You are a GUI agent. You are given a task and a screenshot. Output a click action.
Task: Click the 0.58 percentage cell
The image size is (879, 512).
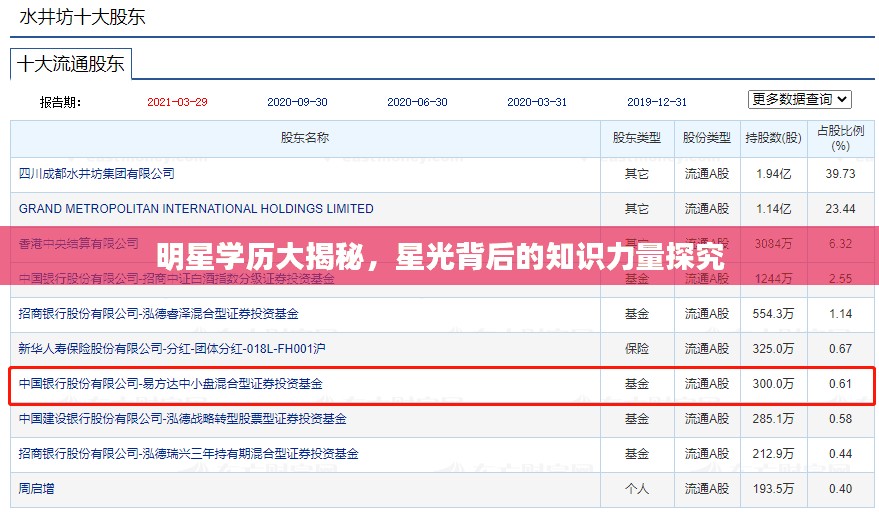(x=840, y=419)
